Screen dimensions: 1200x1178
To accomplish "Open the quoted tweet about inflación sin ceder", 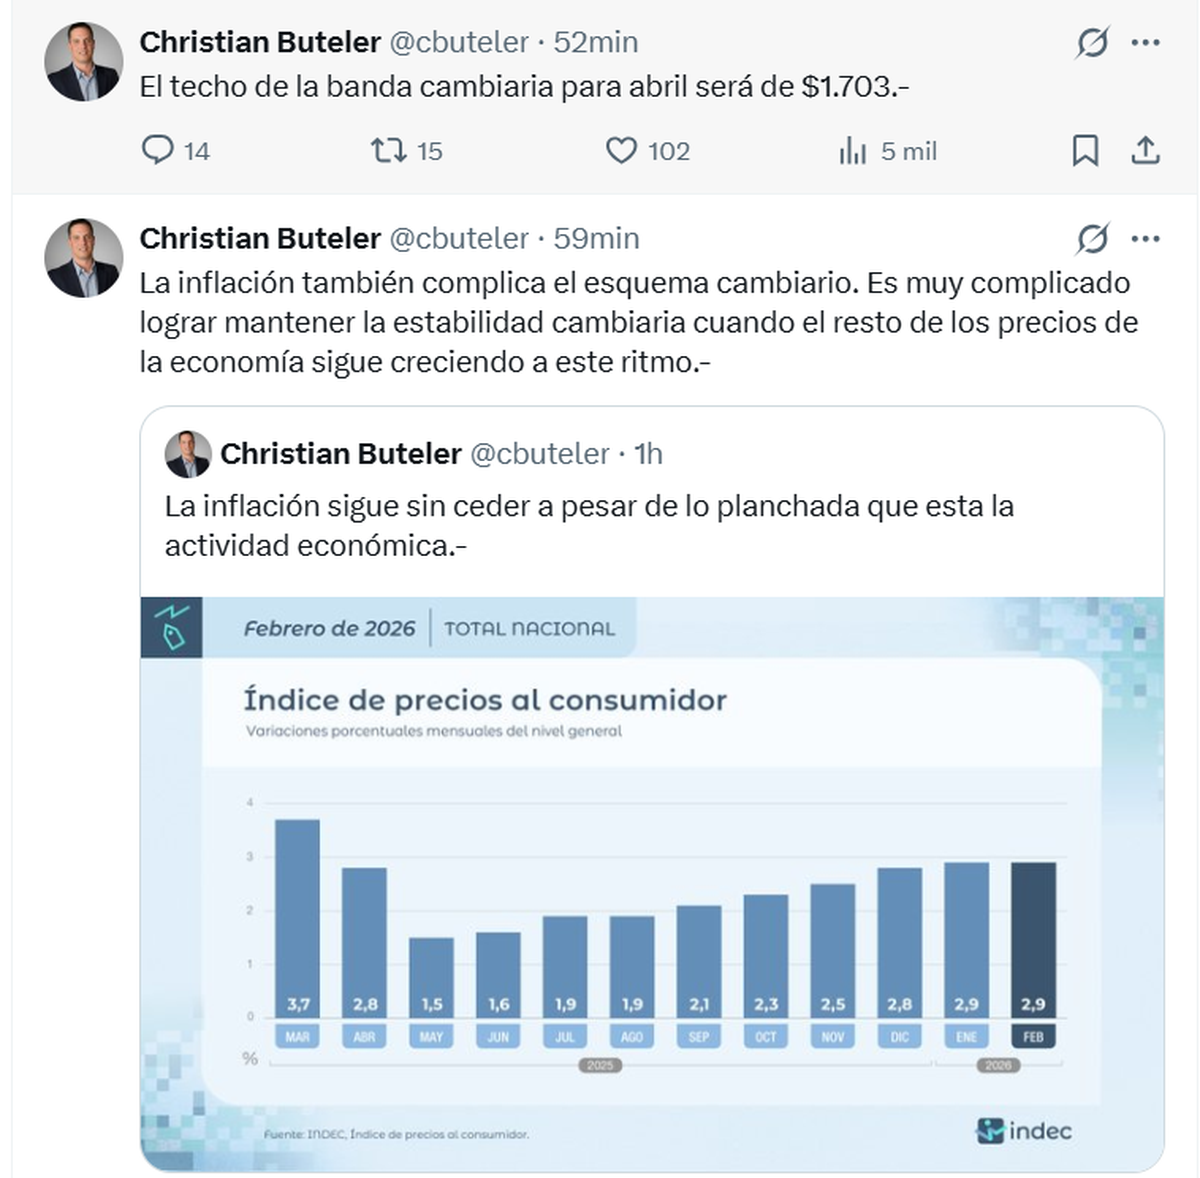I will pyautogui.click(x=590, y=525).
